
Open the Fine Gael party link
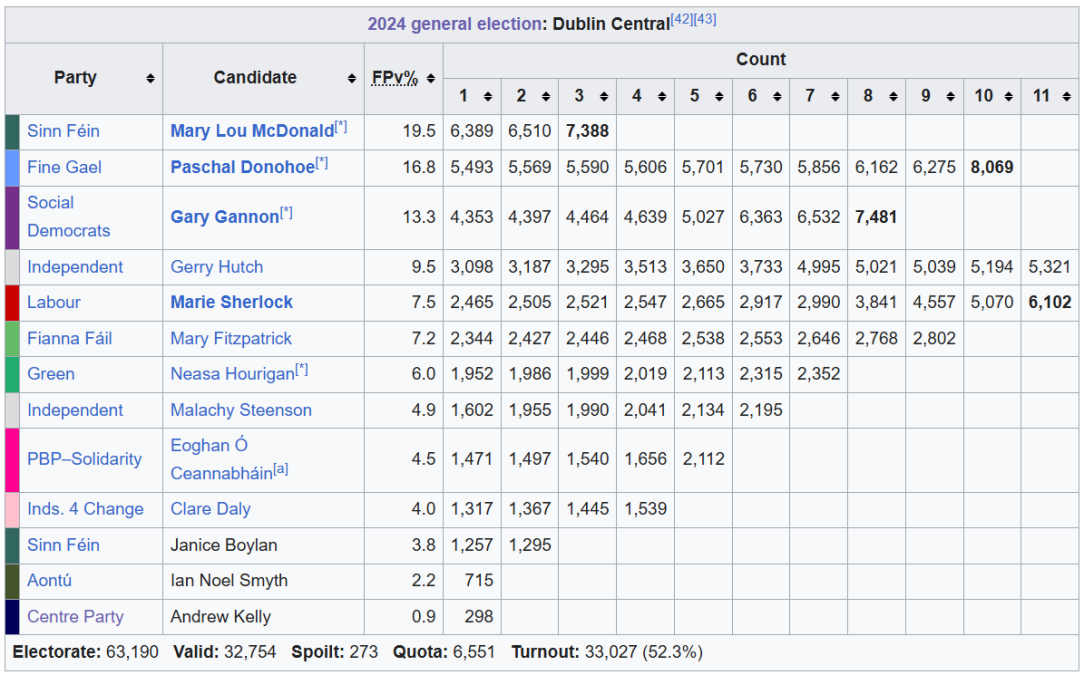(64, 167)
